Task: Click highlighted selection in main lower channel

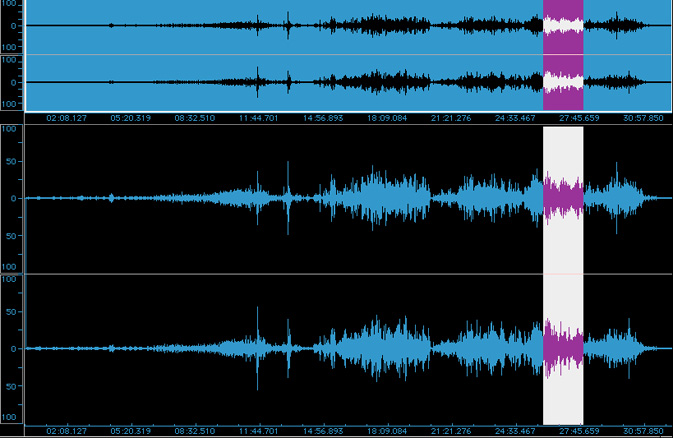Action: (x=563, y=348)
